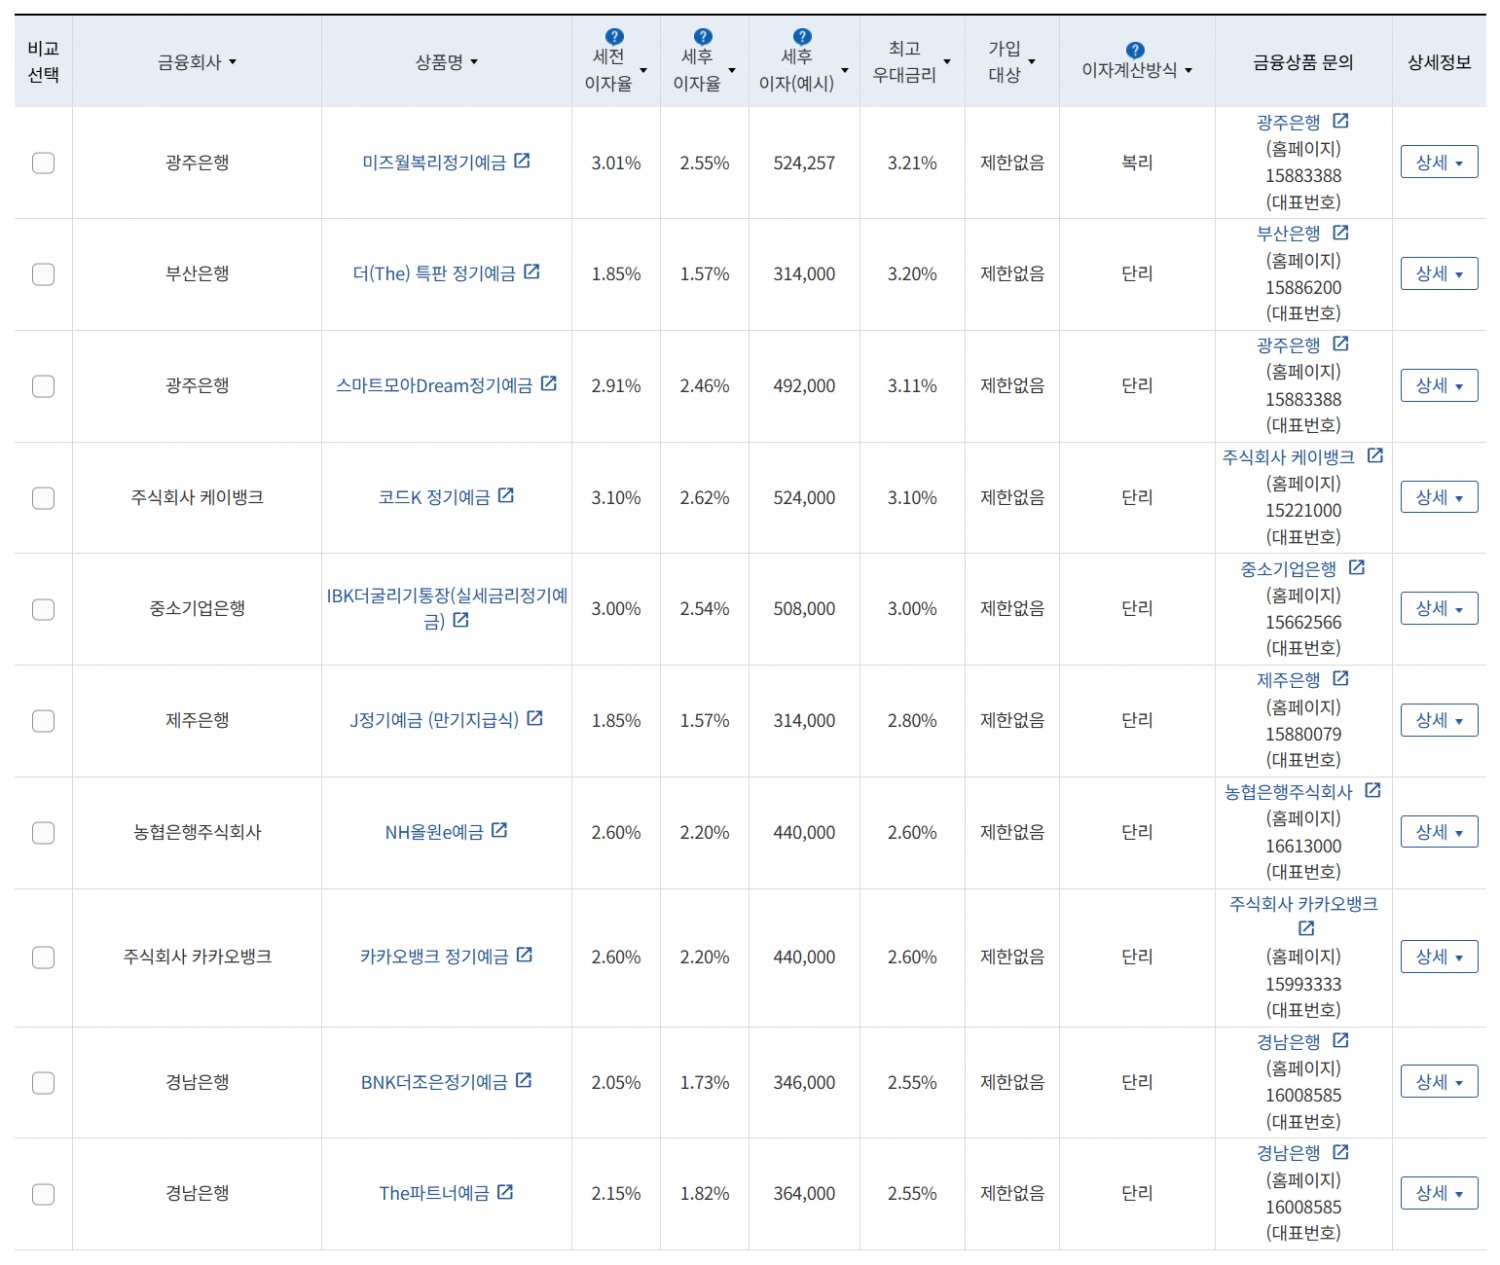The width and height of the screenshot is (1500, 1265).
Task: Open external link icon beside IBK더굴리기통장
Action: pyautogui.click(x=461, y=621)
